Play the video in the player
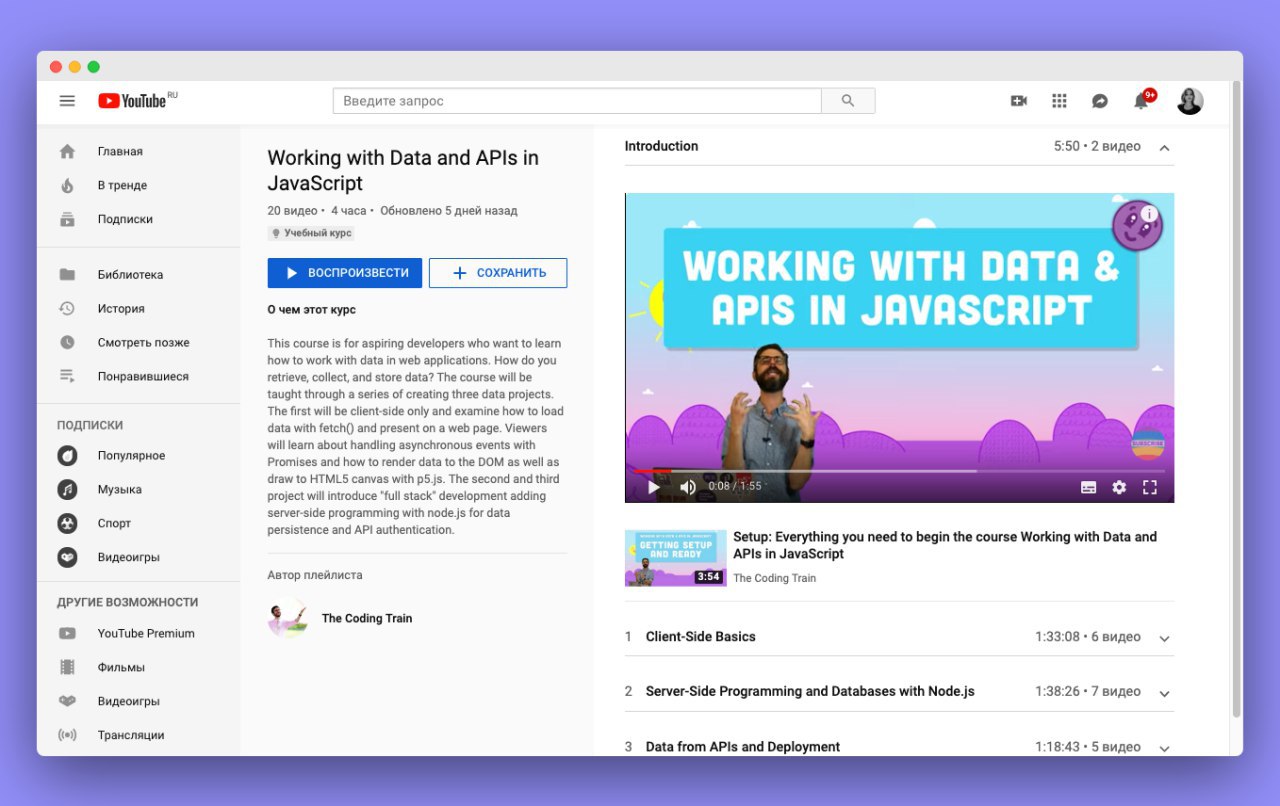 click(x=653, y=487)
